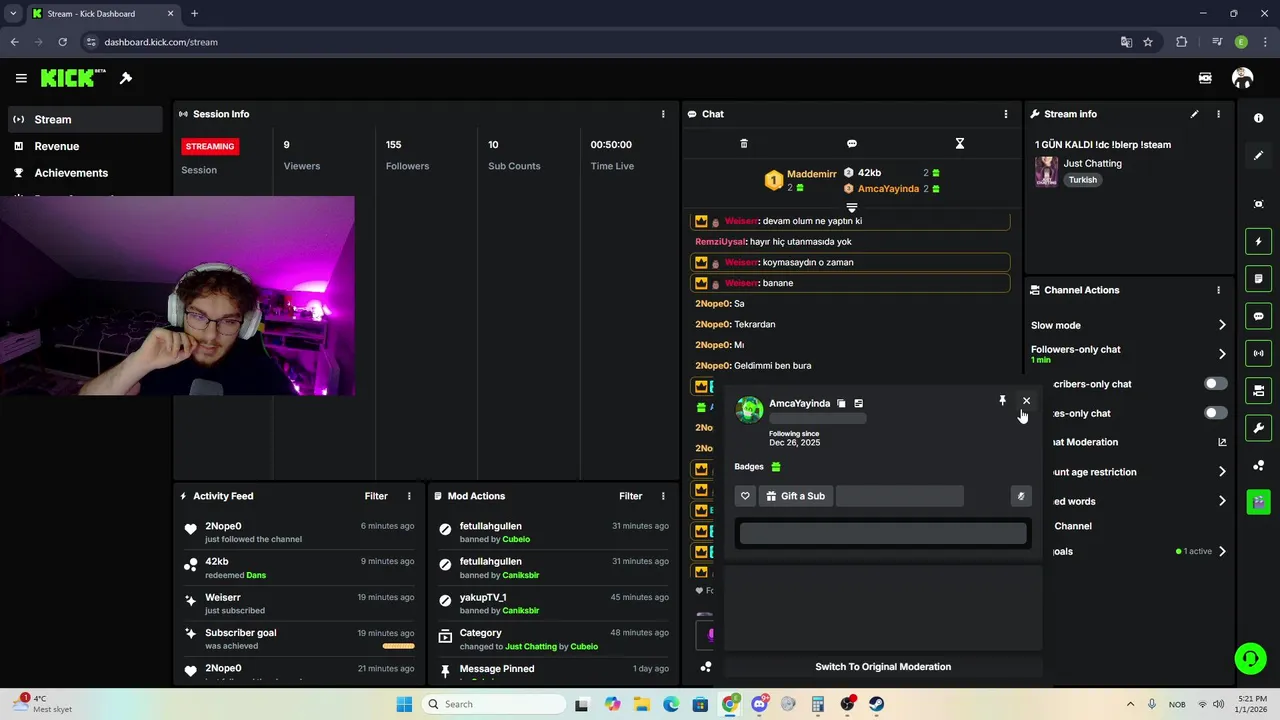Open Mod Actions three-dot menu
The image size is (1280, 720).
[x=663, y=496]
